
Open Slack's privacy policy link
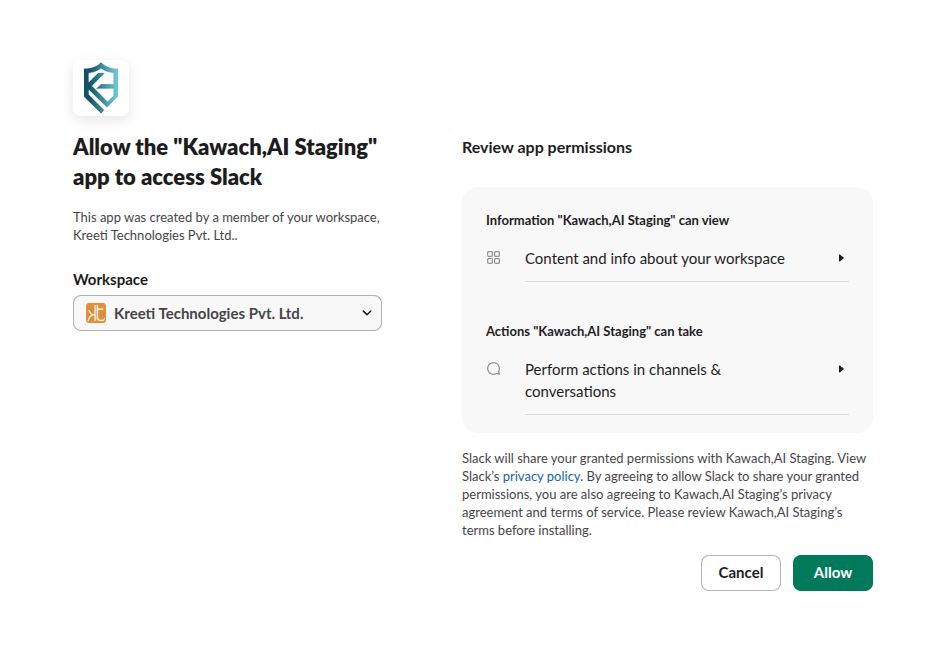tap(541, 476)
